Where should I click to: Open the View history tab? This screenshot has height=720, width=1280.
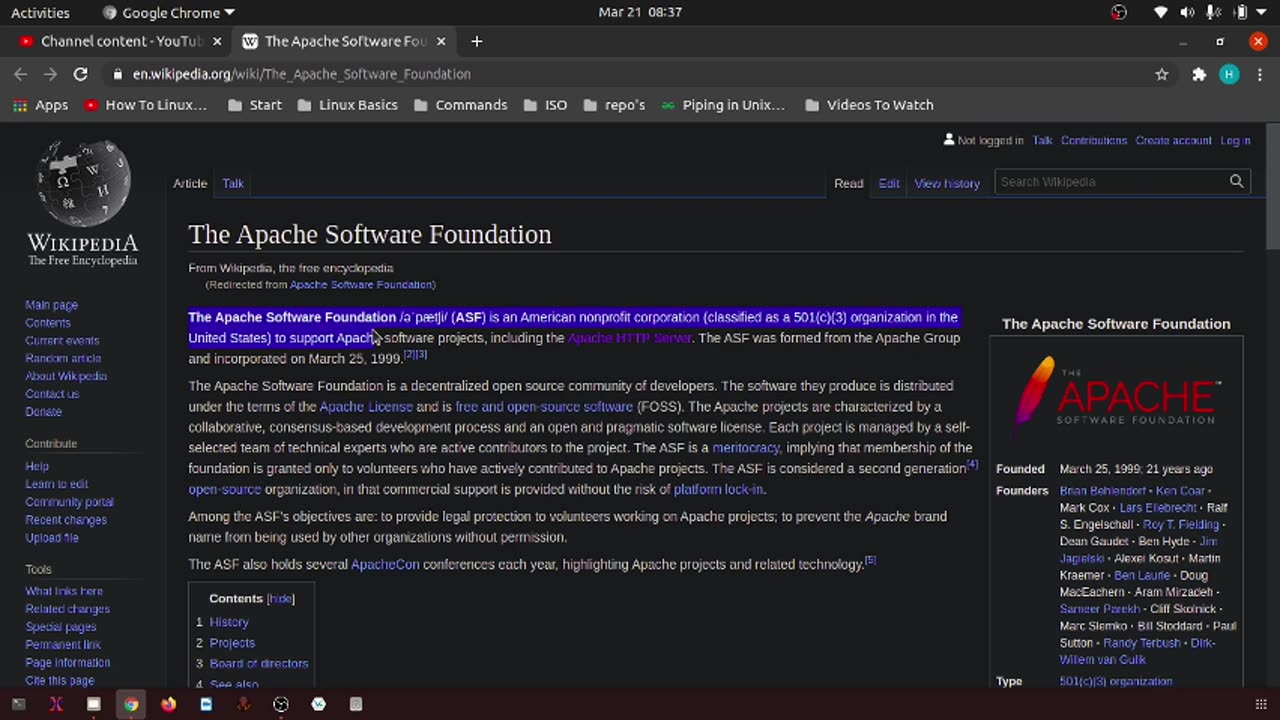(947, 183)
